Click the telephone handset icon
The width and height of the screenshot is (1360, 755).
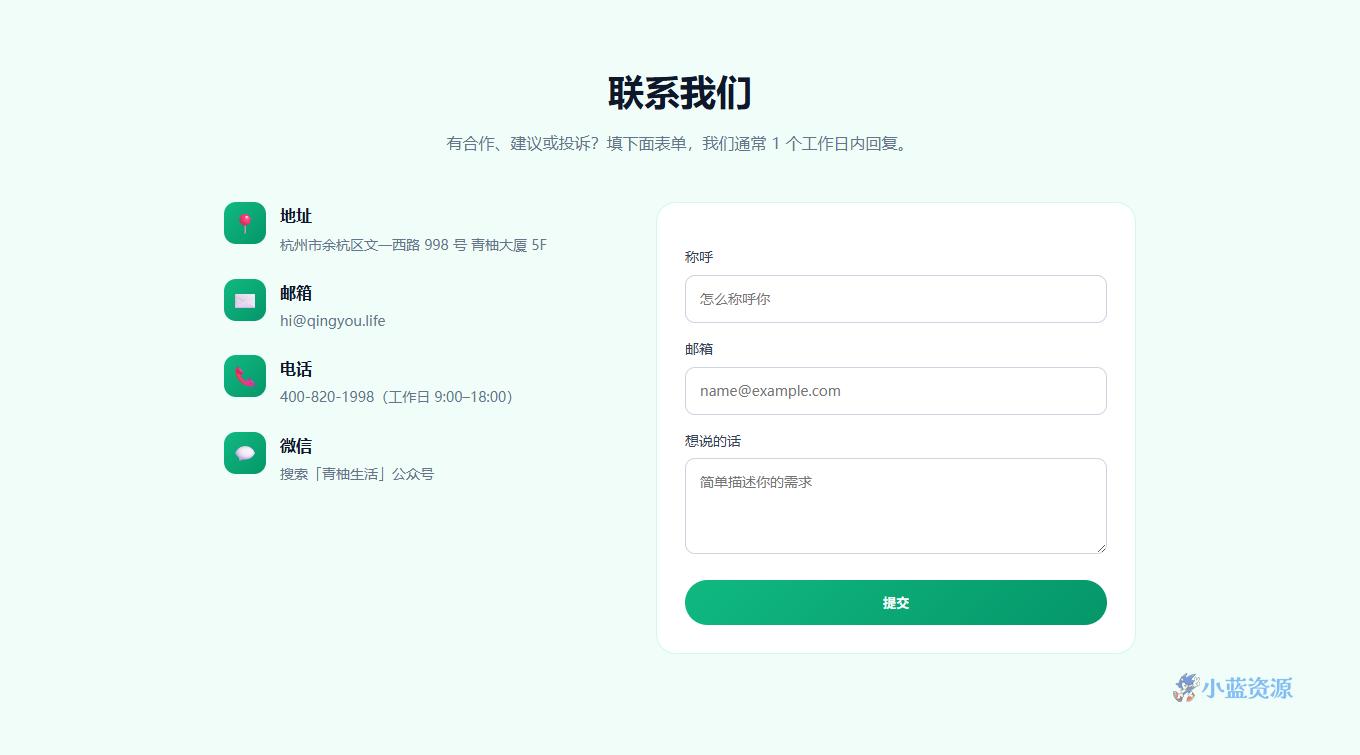pyautogui.click(x=245, y=376)
